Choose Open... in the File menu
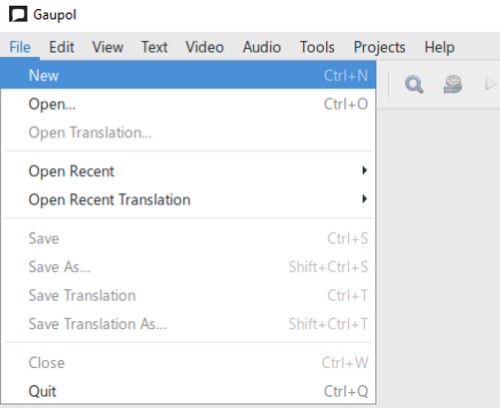The width and height of the screenshot is (500, 408). pyautogui.click(x=188, y=104)
